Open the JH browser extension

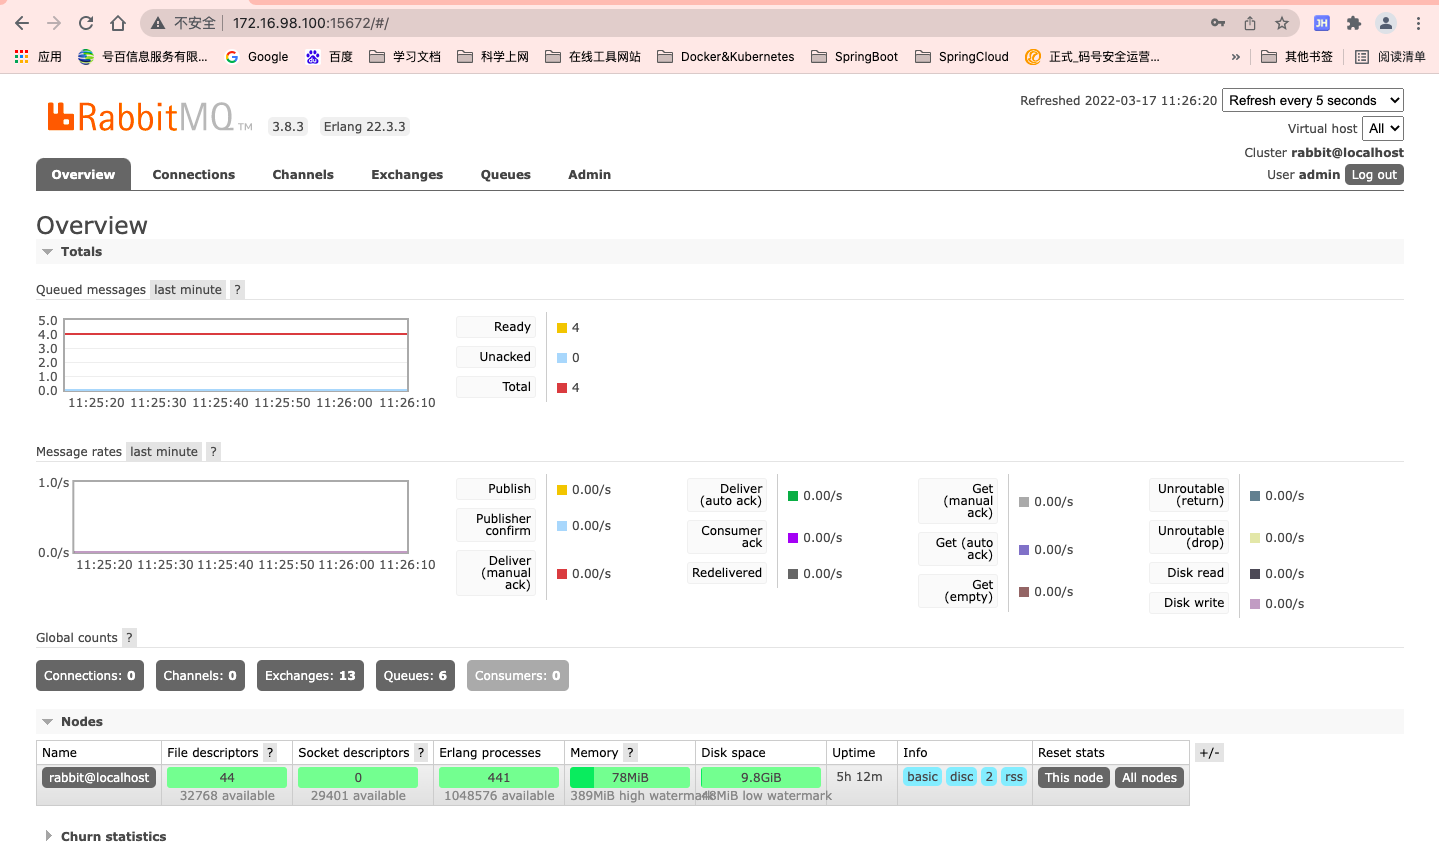click(1322, 23)
